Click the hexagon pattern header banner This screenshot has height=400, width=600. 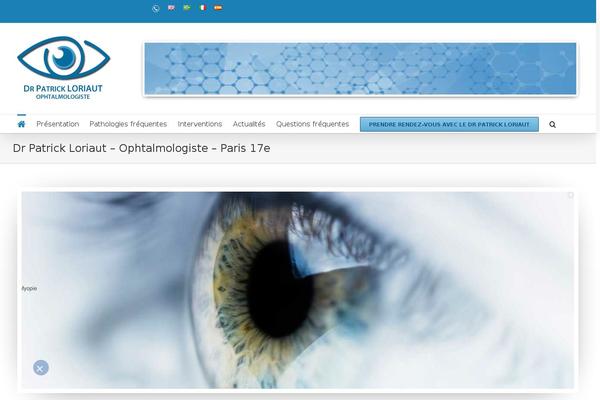[x=360, y=69]
